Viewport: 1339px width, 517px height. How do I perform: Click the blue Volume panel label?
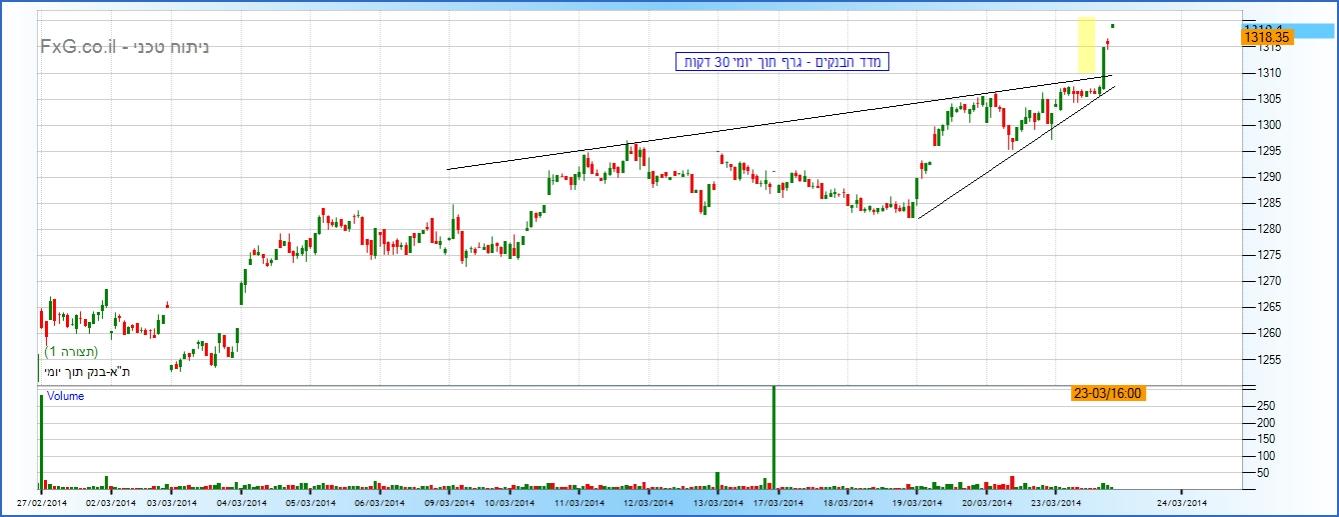pos(65,396)
